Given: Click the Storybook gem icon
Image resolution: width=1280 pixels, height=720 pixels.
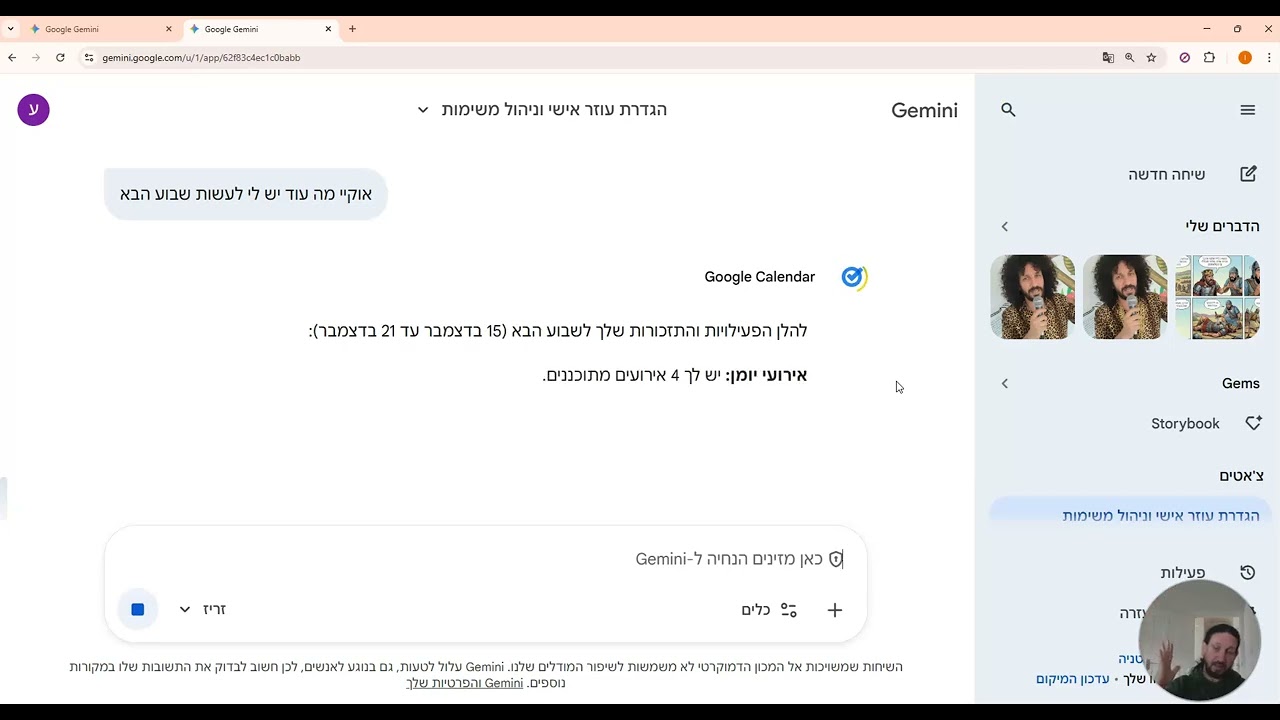Looking at the screenshot, I should [1253, 423].
